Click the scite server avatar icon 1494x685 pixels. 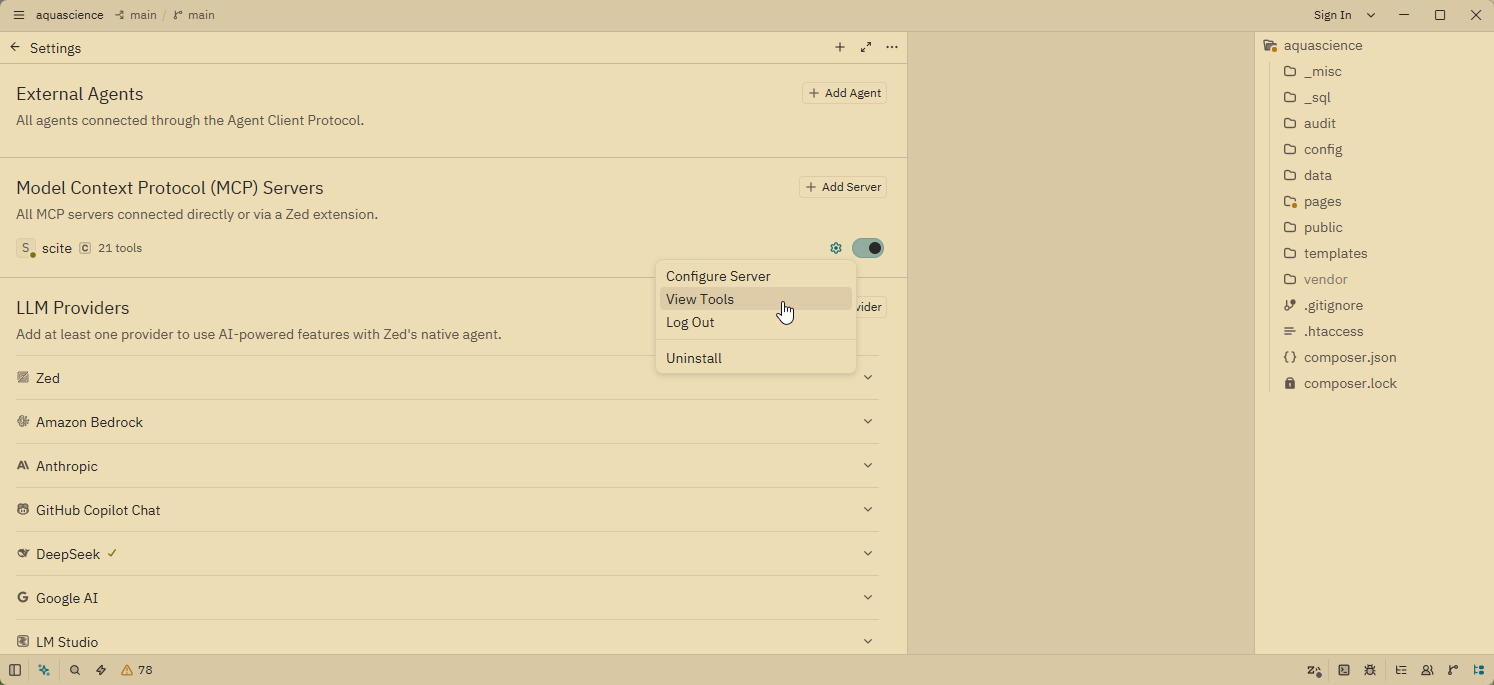(26, 248)
